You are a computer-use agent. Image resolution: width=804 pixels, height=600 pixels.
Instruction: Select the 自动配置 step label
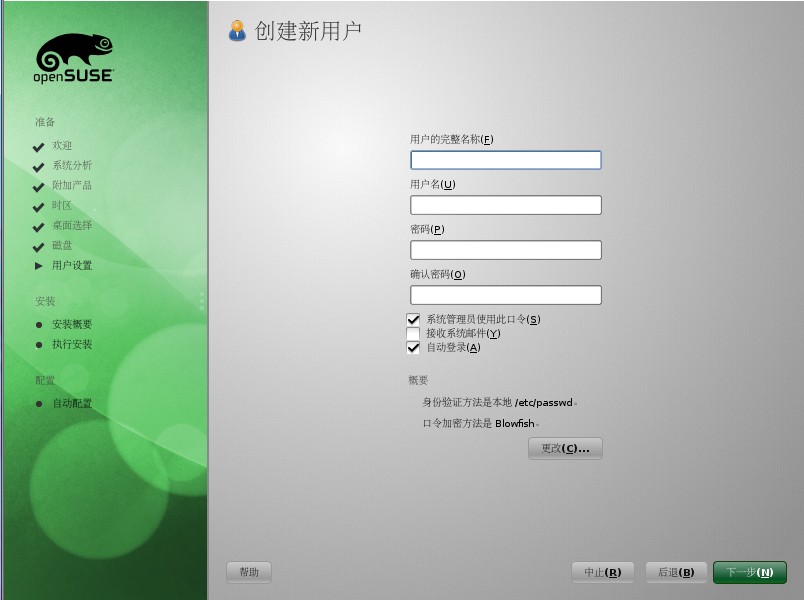(72, 404)
